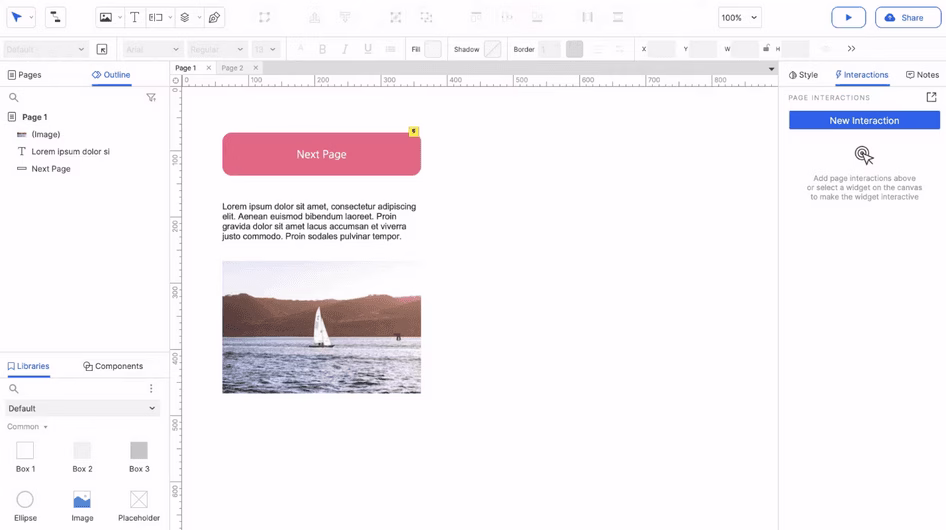Switch to the Style tab
This screenshot has height=530, width=946.
(804, 75)
